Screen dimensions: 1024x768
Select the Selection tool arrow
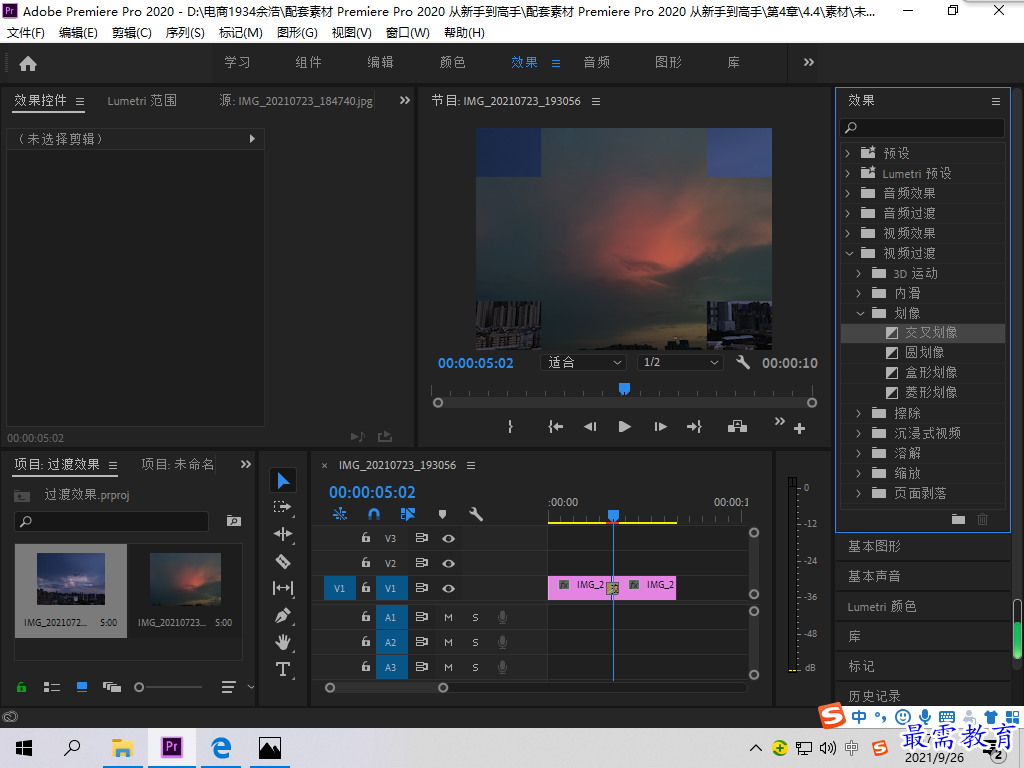pyautogui.click(x=283, y=481)
